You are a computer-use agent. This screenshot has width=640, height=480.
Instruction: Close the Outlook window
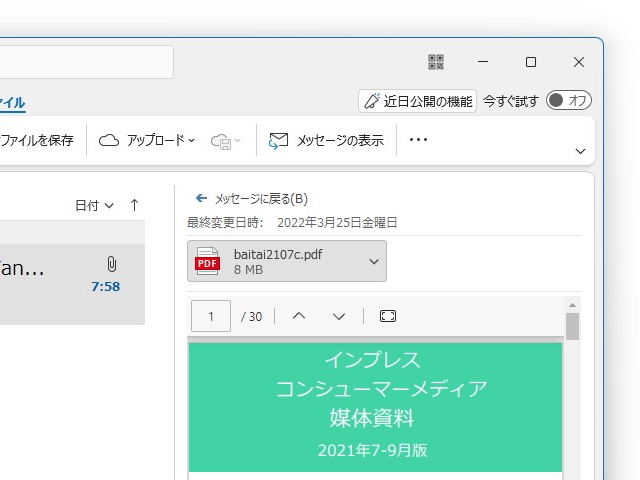[579, 62]
